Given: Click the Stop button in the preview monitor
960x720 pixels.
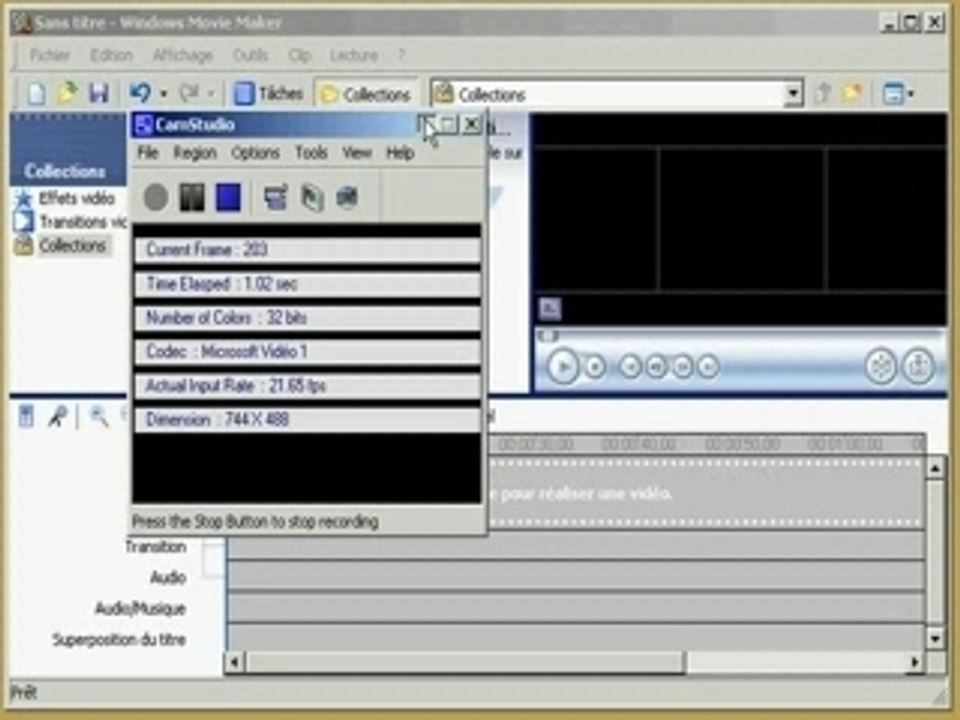Looking at the screenshot, I should pyautogui.click(x=595, y=367).
